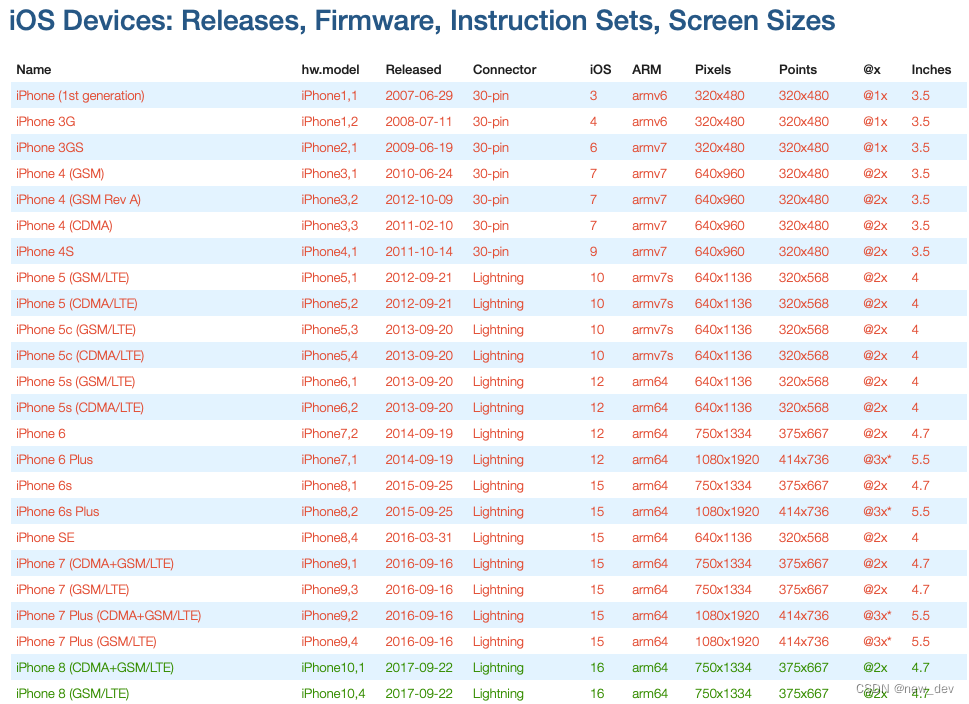This screenshot has width=969, height=704.
Task: Select the 'iPhone 6s' name cell
Action: (44, 485)
